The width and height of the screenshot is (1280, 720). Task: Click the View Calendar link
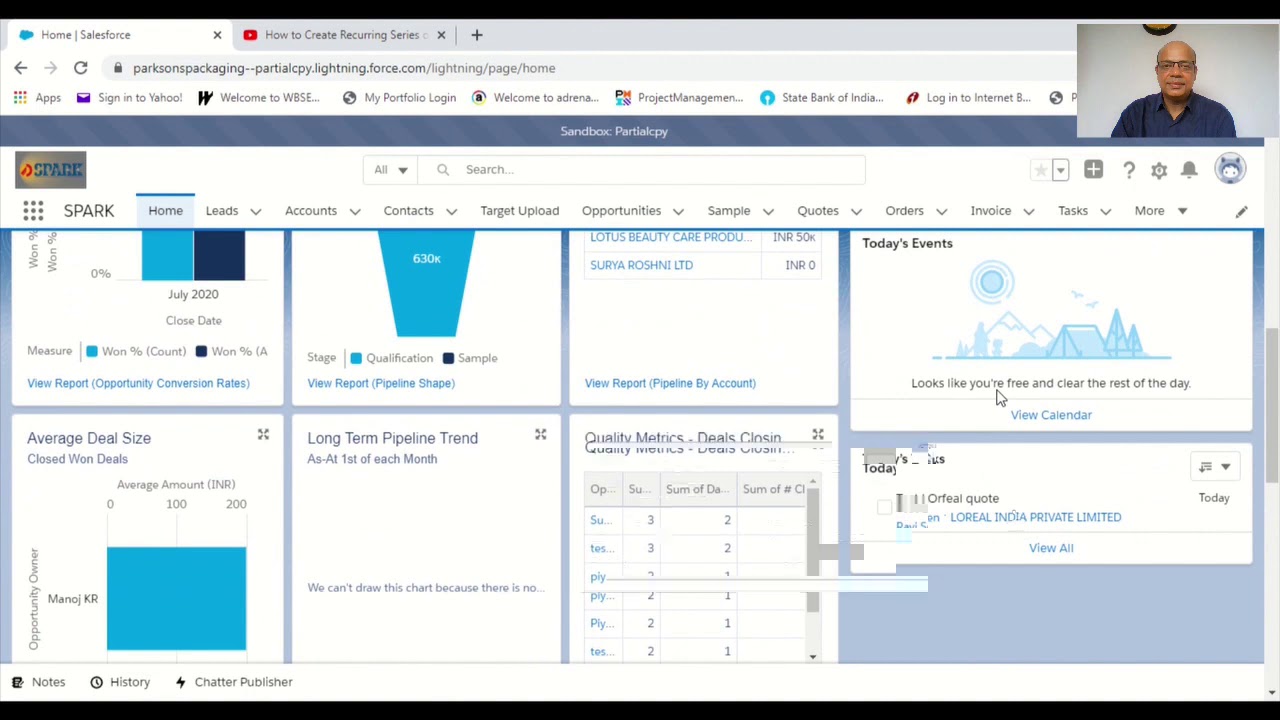(1051, 415)
